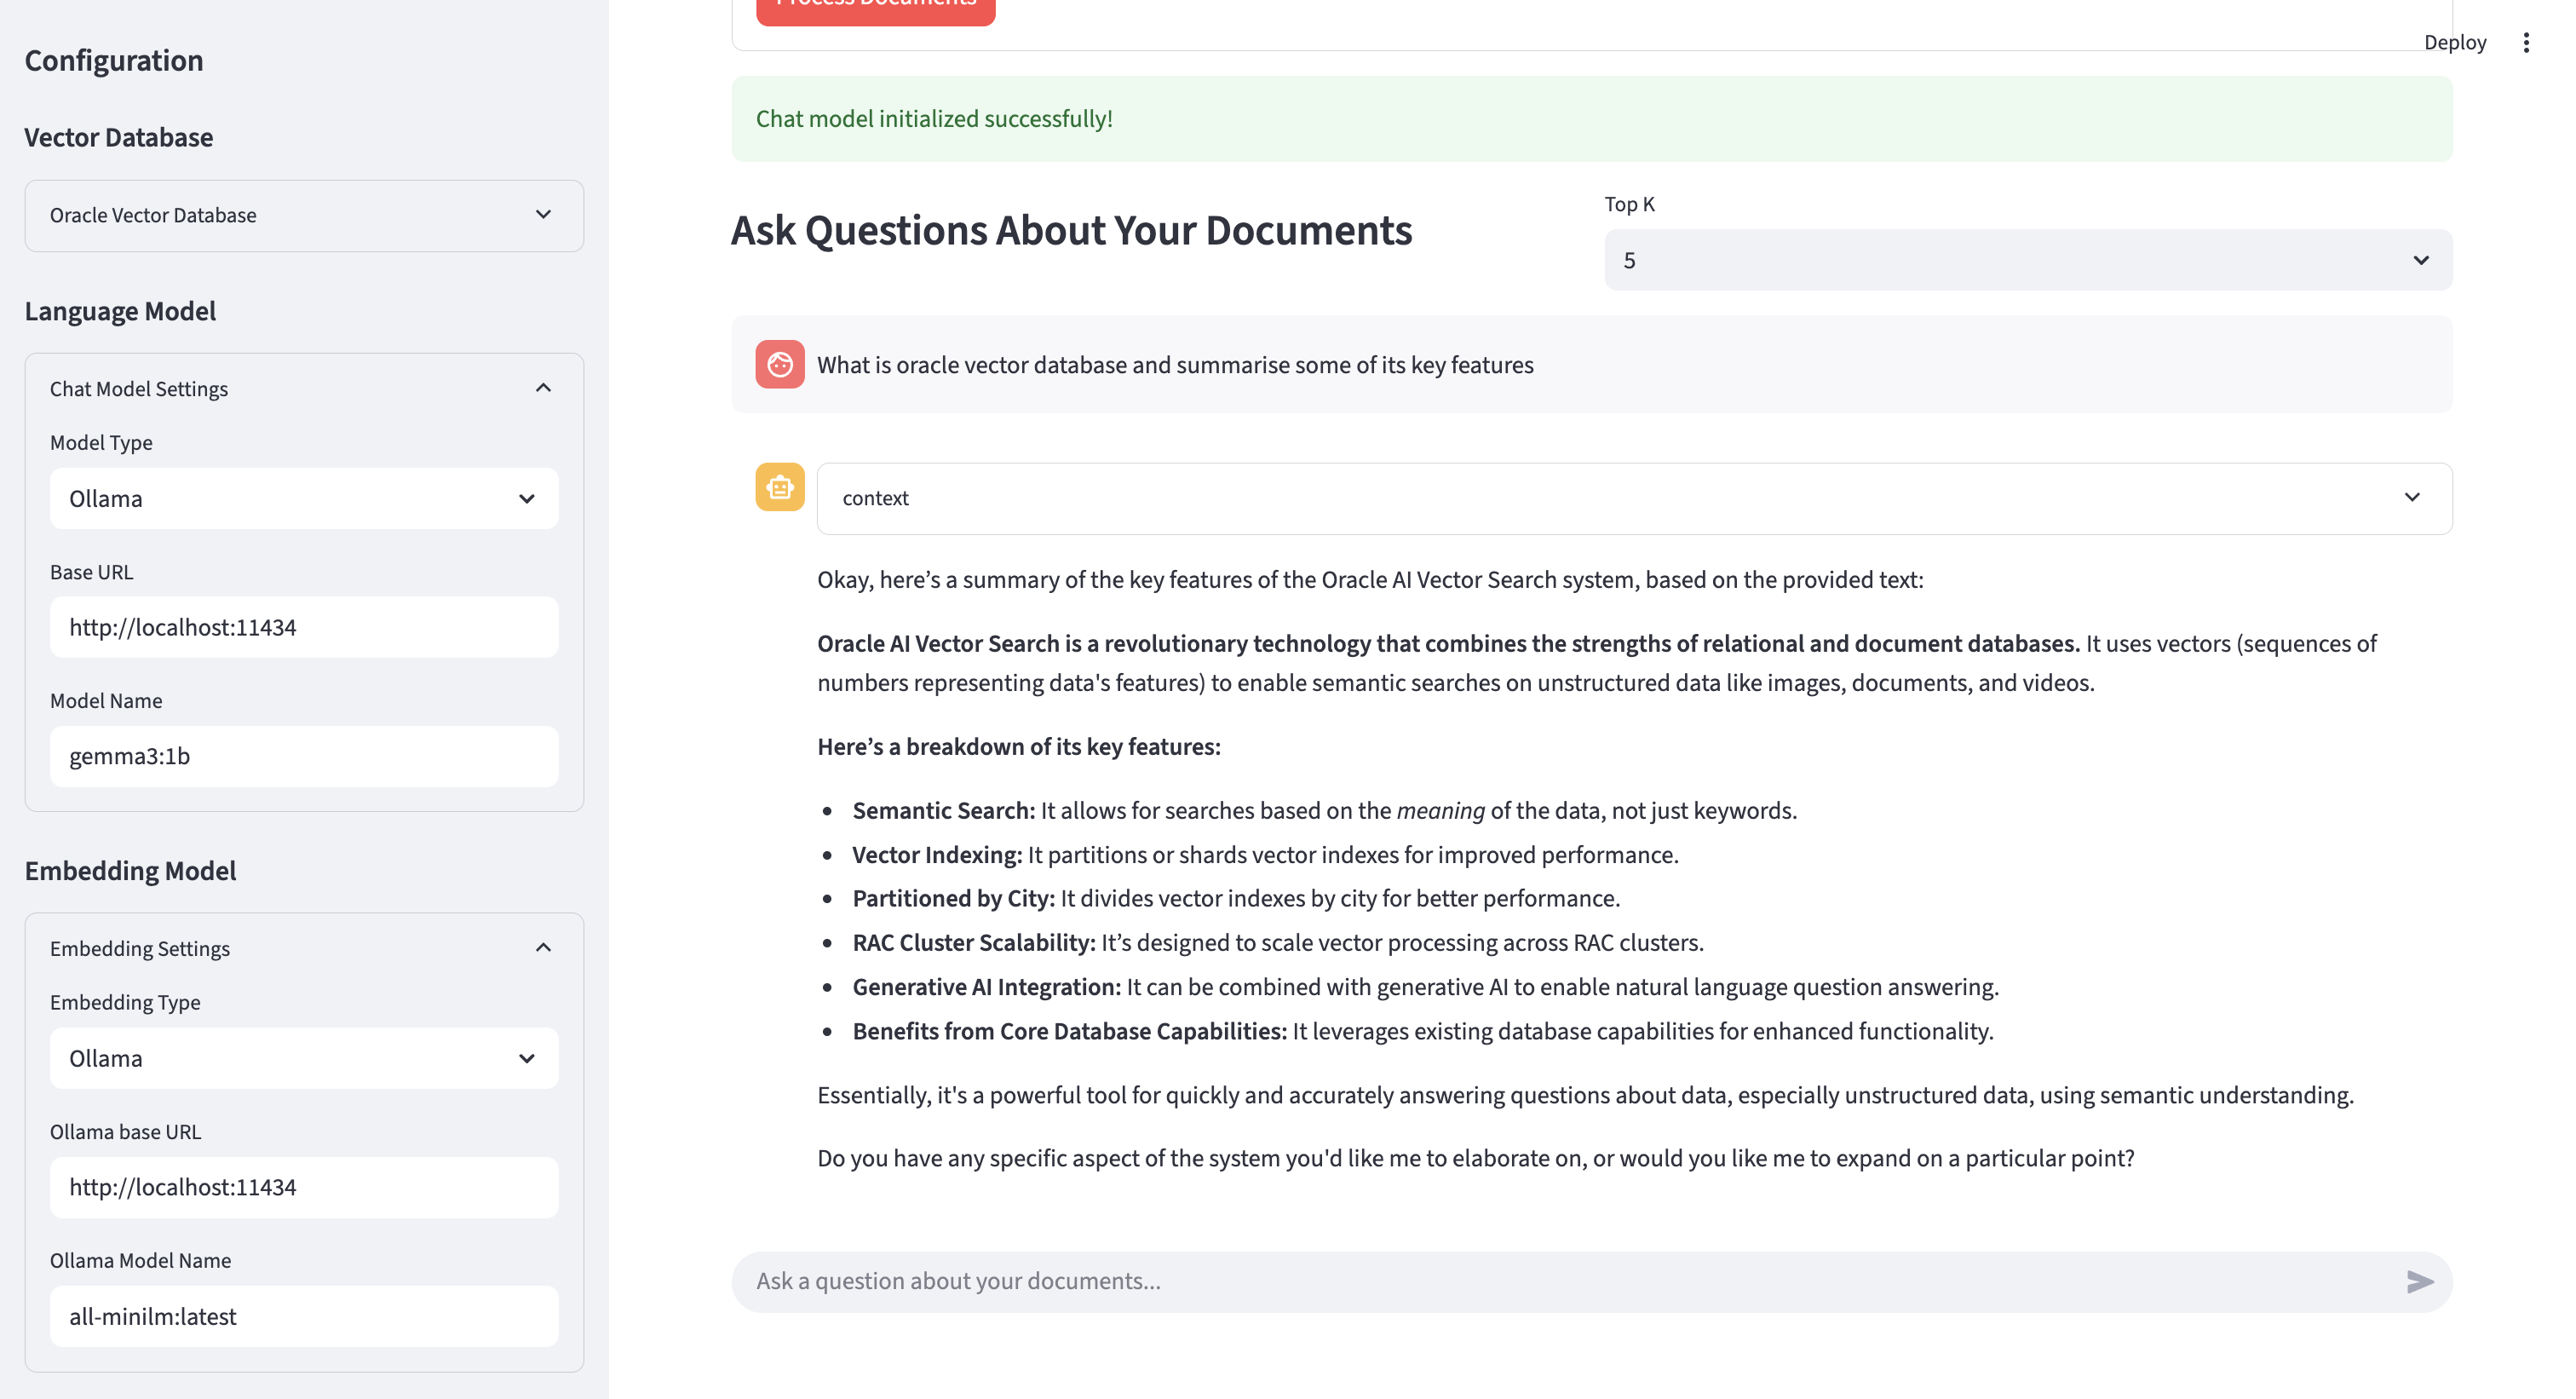Open the Model Type dropdown
Viewport: 2576px width, 1399px height.
304,498
